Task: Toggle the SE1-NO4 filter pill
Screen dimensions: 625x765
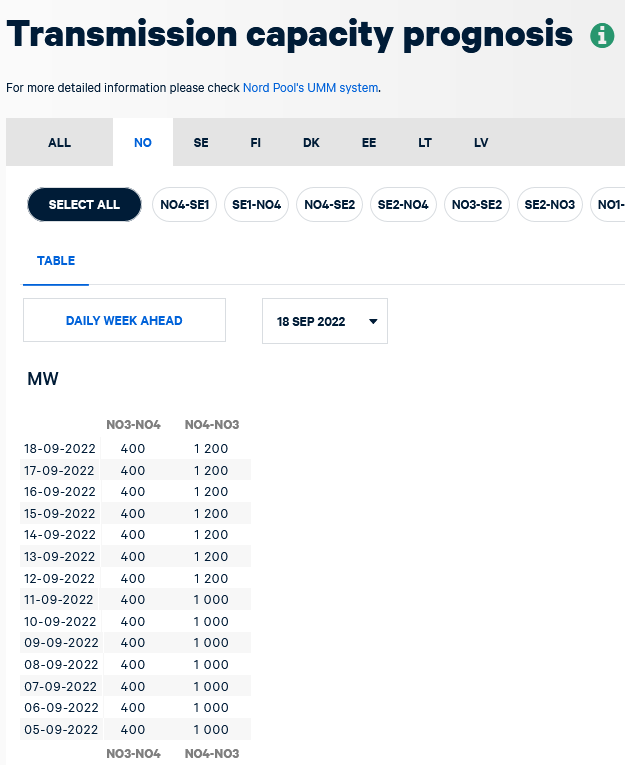Action: tap(257, 204)
